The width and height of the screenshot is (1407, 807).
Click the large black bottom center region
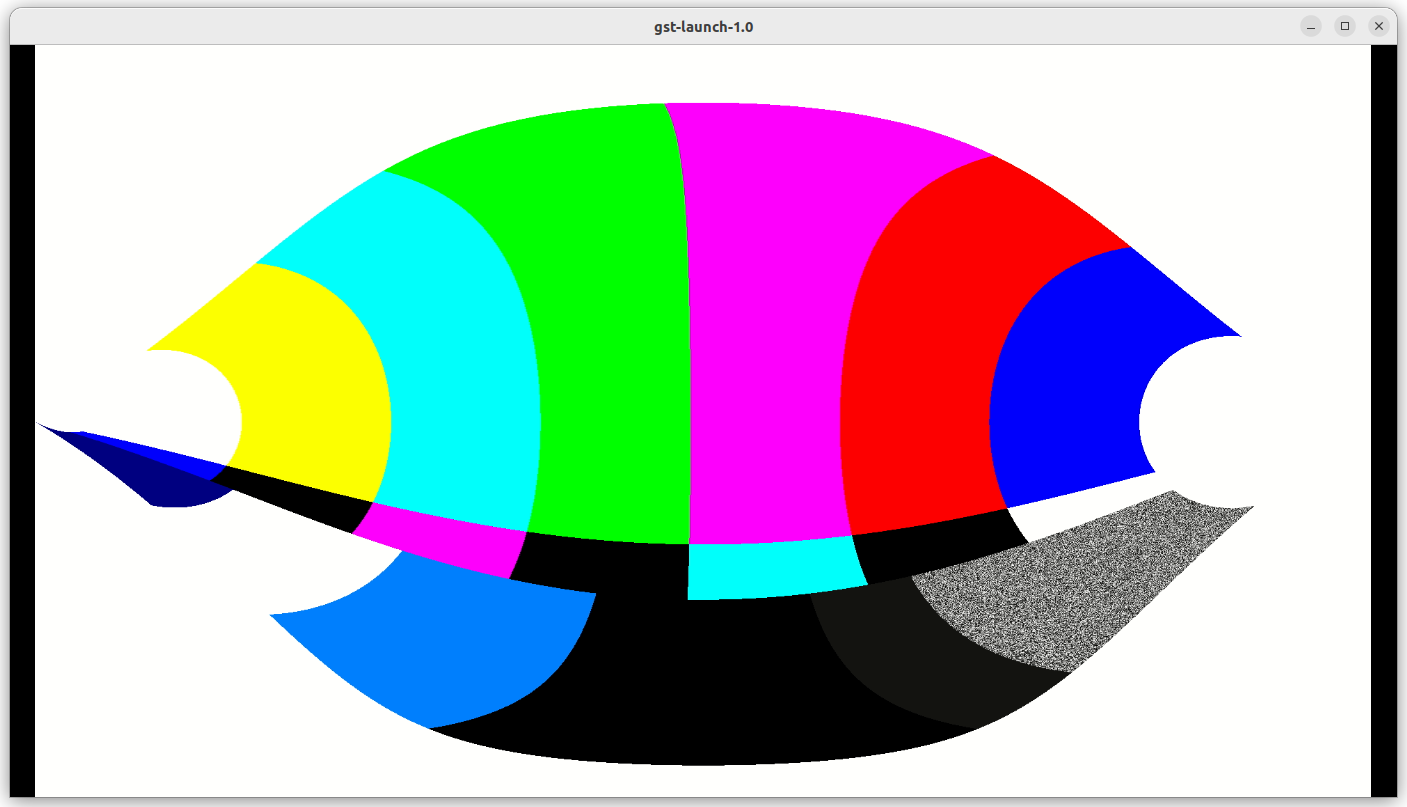[700, 680]
